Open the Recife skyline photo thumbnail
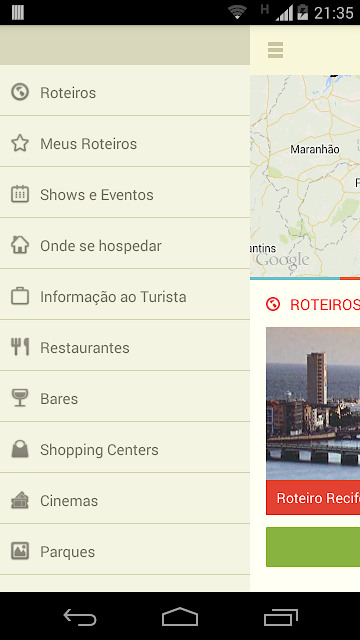The width and height of the screenshot is (360, 640). [x=313, y=404]
